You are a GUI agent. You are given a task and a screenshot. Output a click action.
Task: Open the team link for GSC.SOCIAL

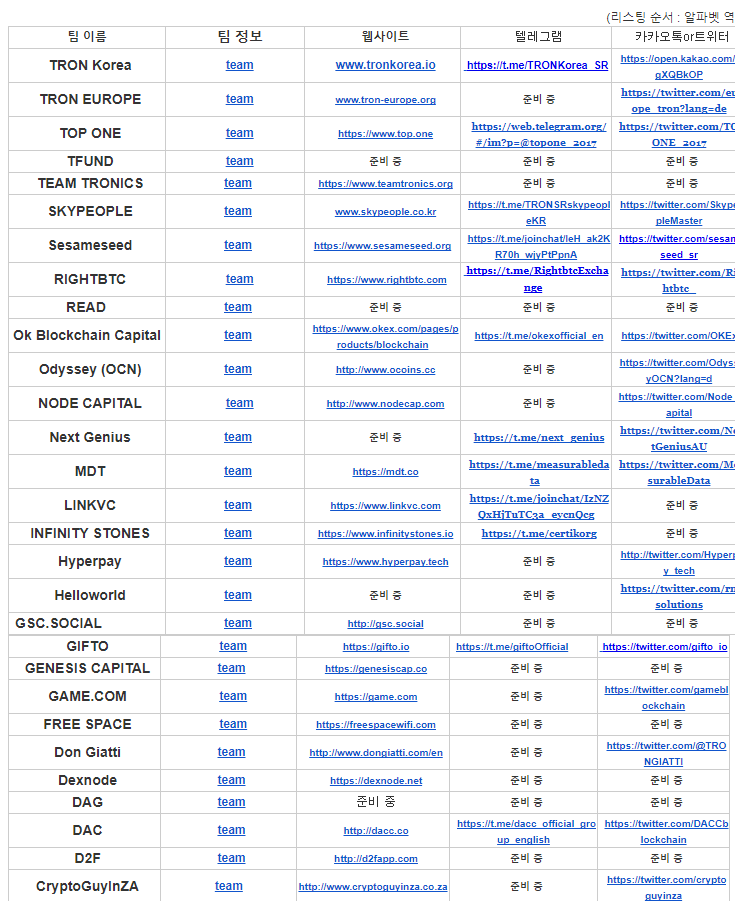pyautogui.click(x=238, y=623)
